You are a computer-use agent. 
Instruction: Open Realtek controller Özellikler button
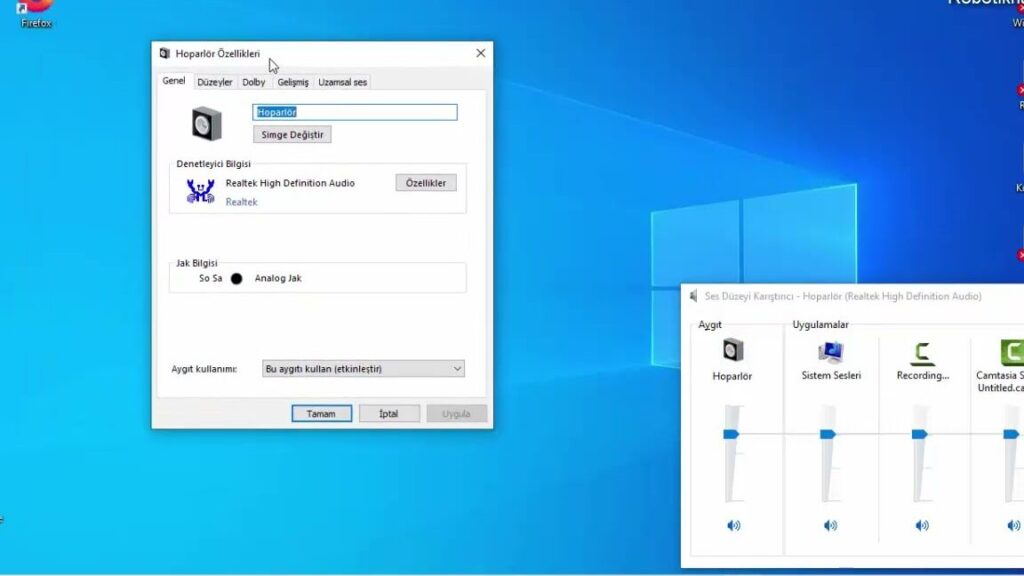point(426,183)
